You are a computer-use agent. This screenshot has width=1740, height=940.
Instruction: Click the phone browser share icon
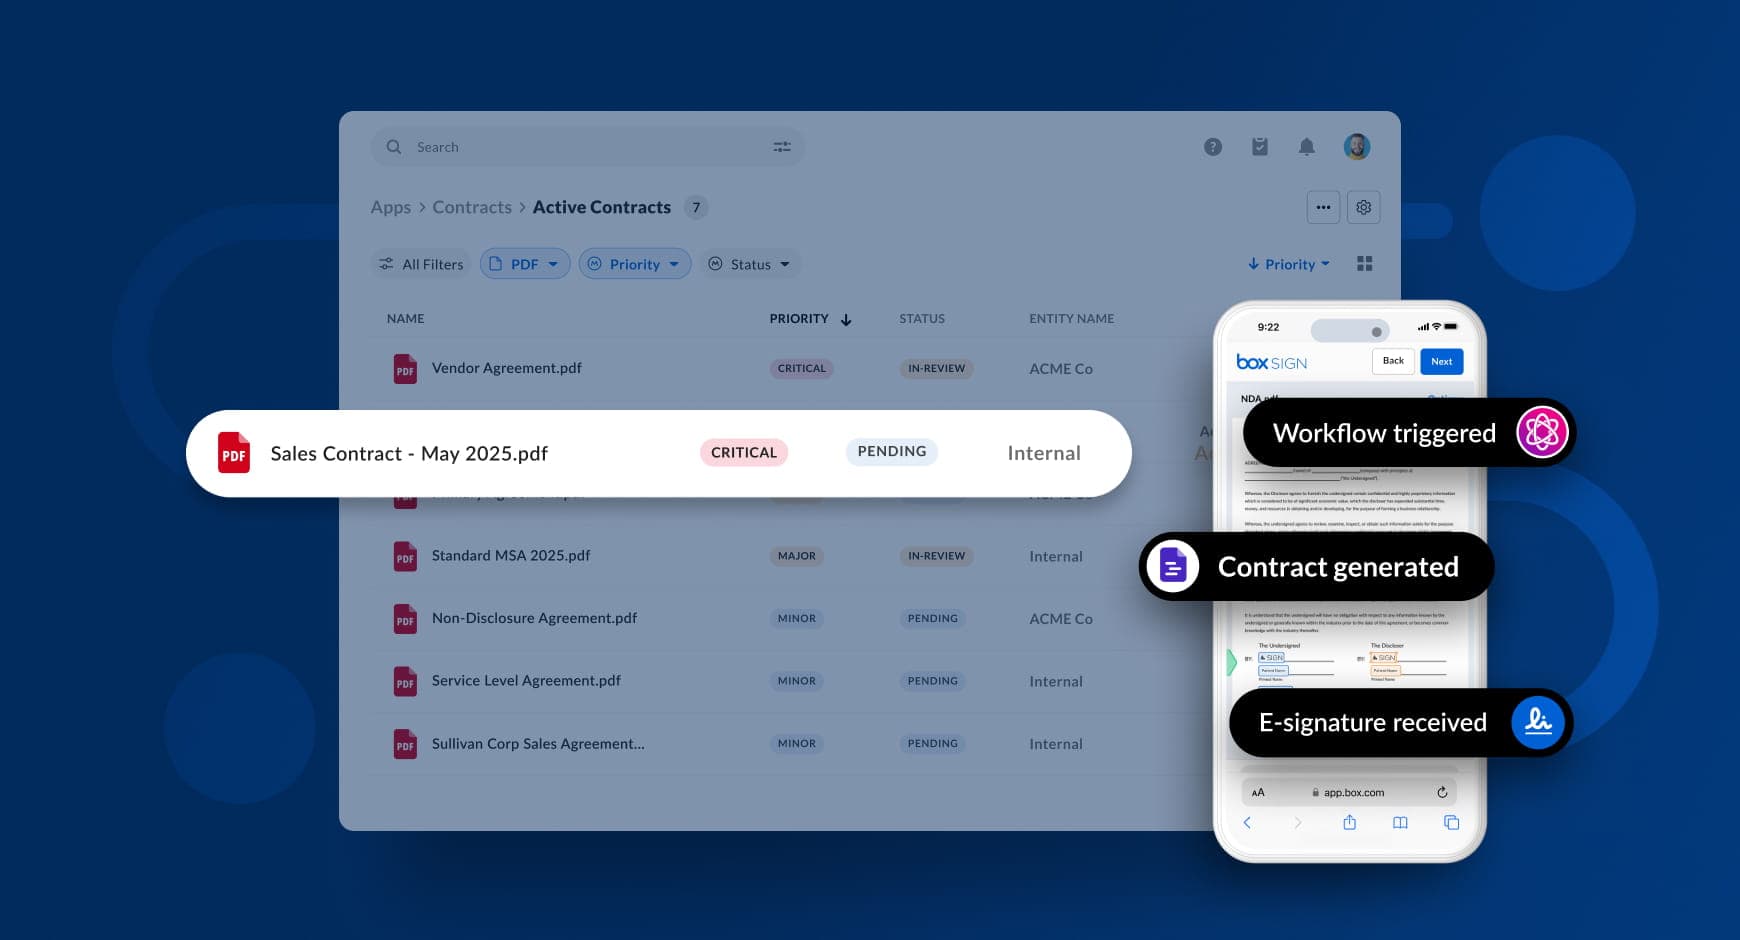[x=1349, y=822]
